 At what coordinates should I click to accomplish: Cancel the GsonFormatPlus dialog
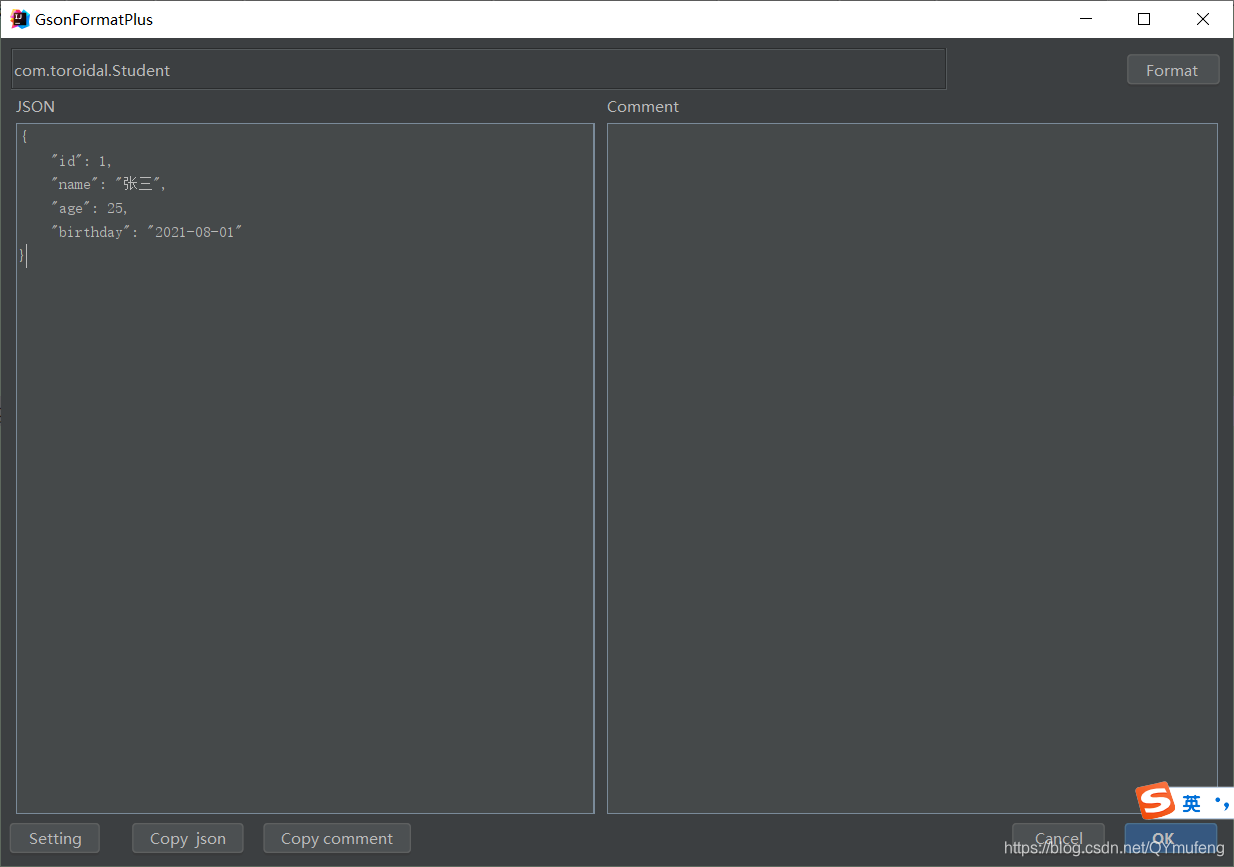tap(1058, 838)
